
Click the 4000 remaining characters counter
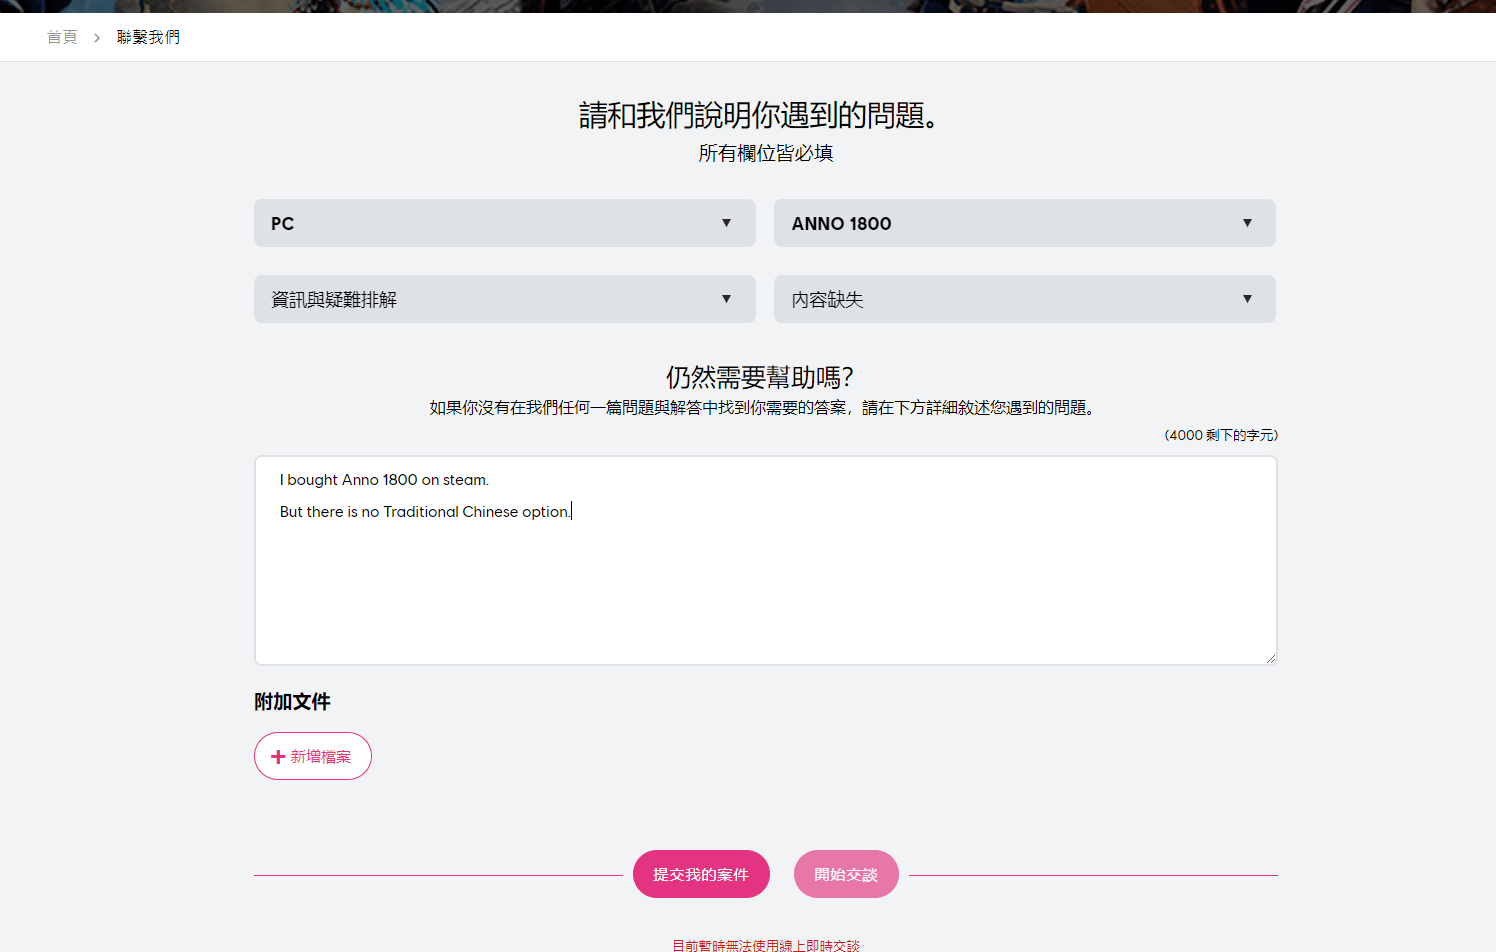click(x=1220, y=435)
